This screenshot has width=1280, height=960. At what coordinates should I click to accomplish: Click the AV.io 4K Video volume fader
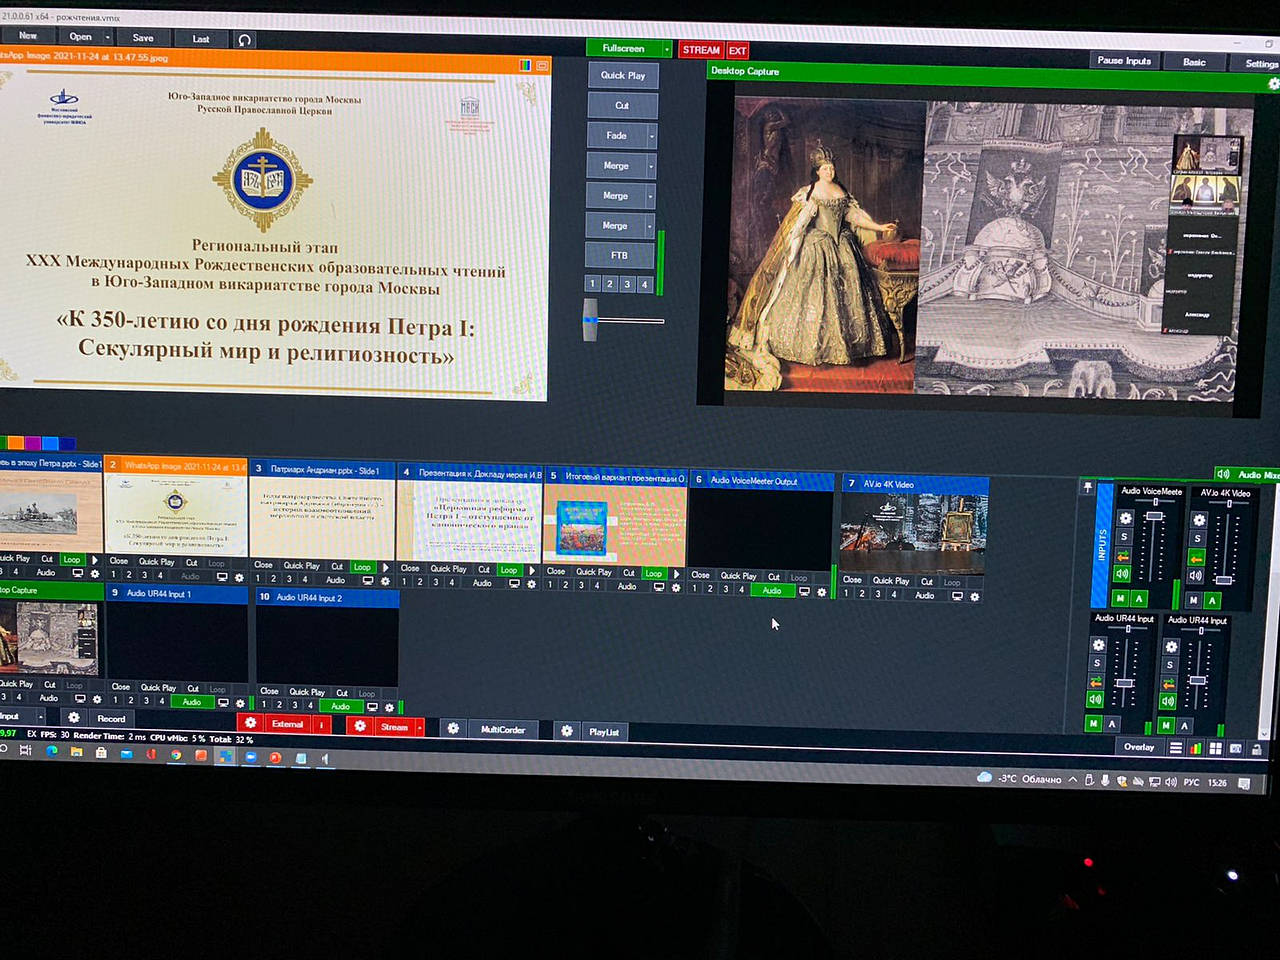1224,579
